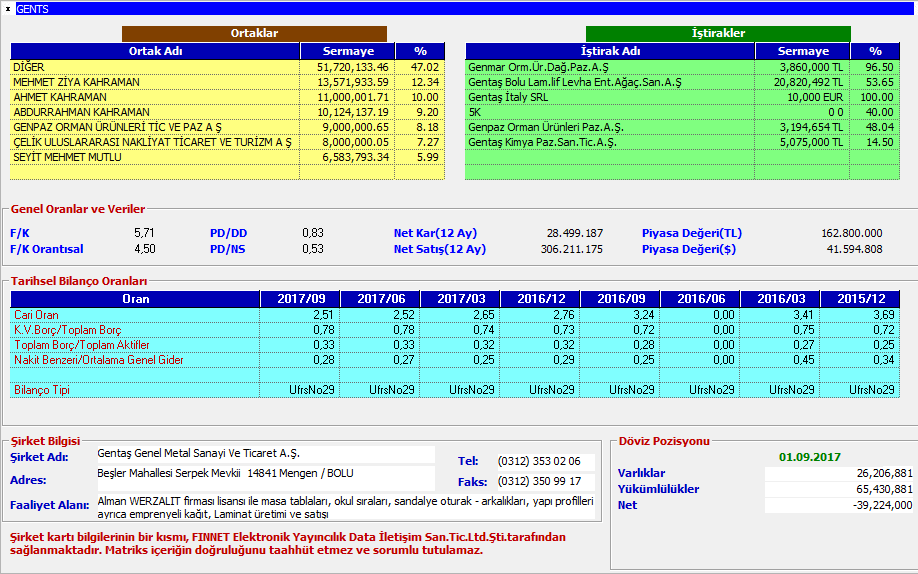
Task: Click Gentaş Bolu Lam.lif Levha subsidiary row
Action: pyautogui.click(x=682, y=82)
